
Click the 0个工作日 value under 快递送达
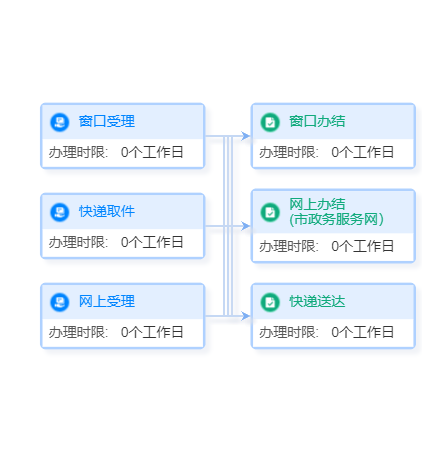coord(362,332)
